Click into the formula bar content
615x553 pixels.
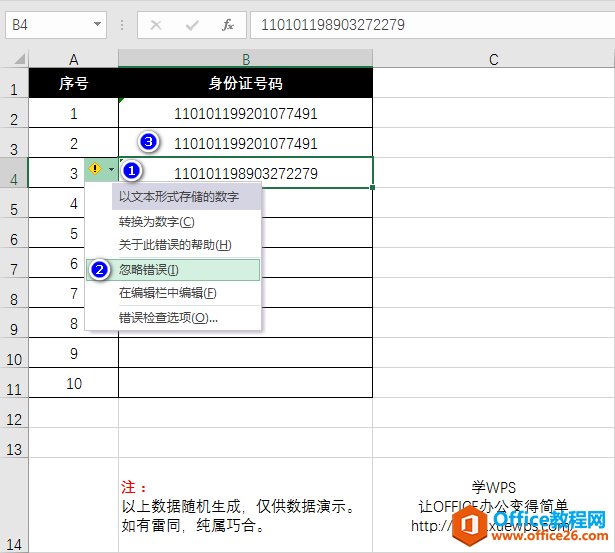click(432, 25)
